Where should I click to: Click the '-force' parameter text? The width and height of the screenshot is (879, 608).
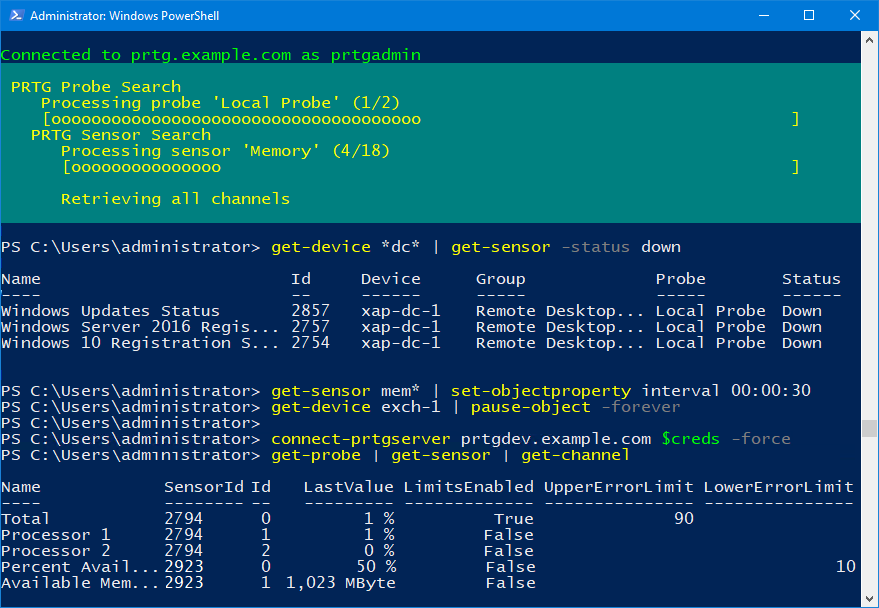[x=761, y=439]
